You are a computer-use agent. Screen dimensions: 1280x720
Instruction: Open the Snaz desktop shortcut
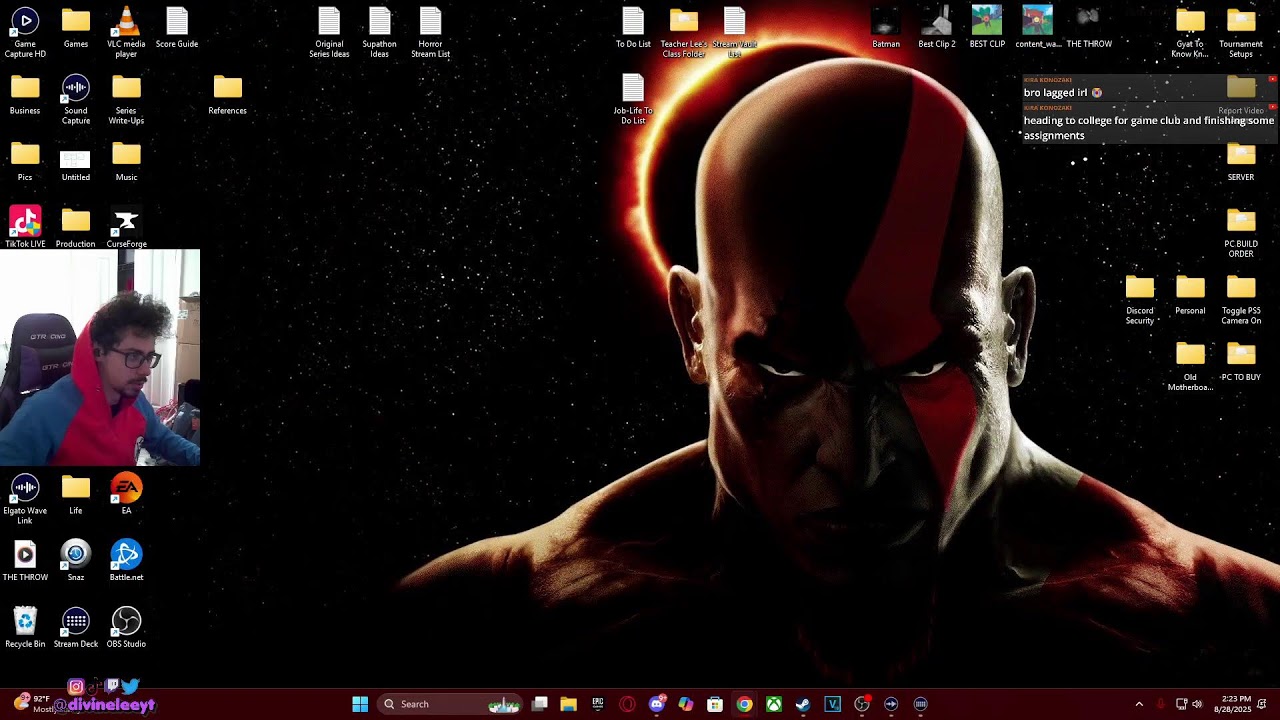click(x=76, y=560)
